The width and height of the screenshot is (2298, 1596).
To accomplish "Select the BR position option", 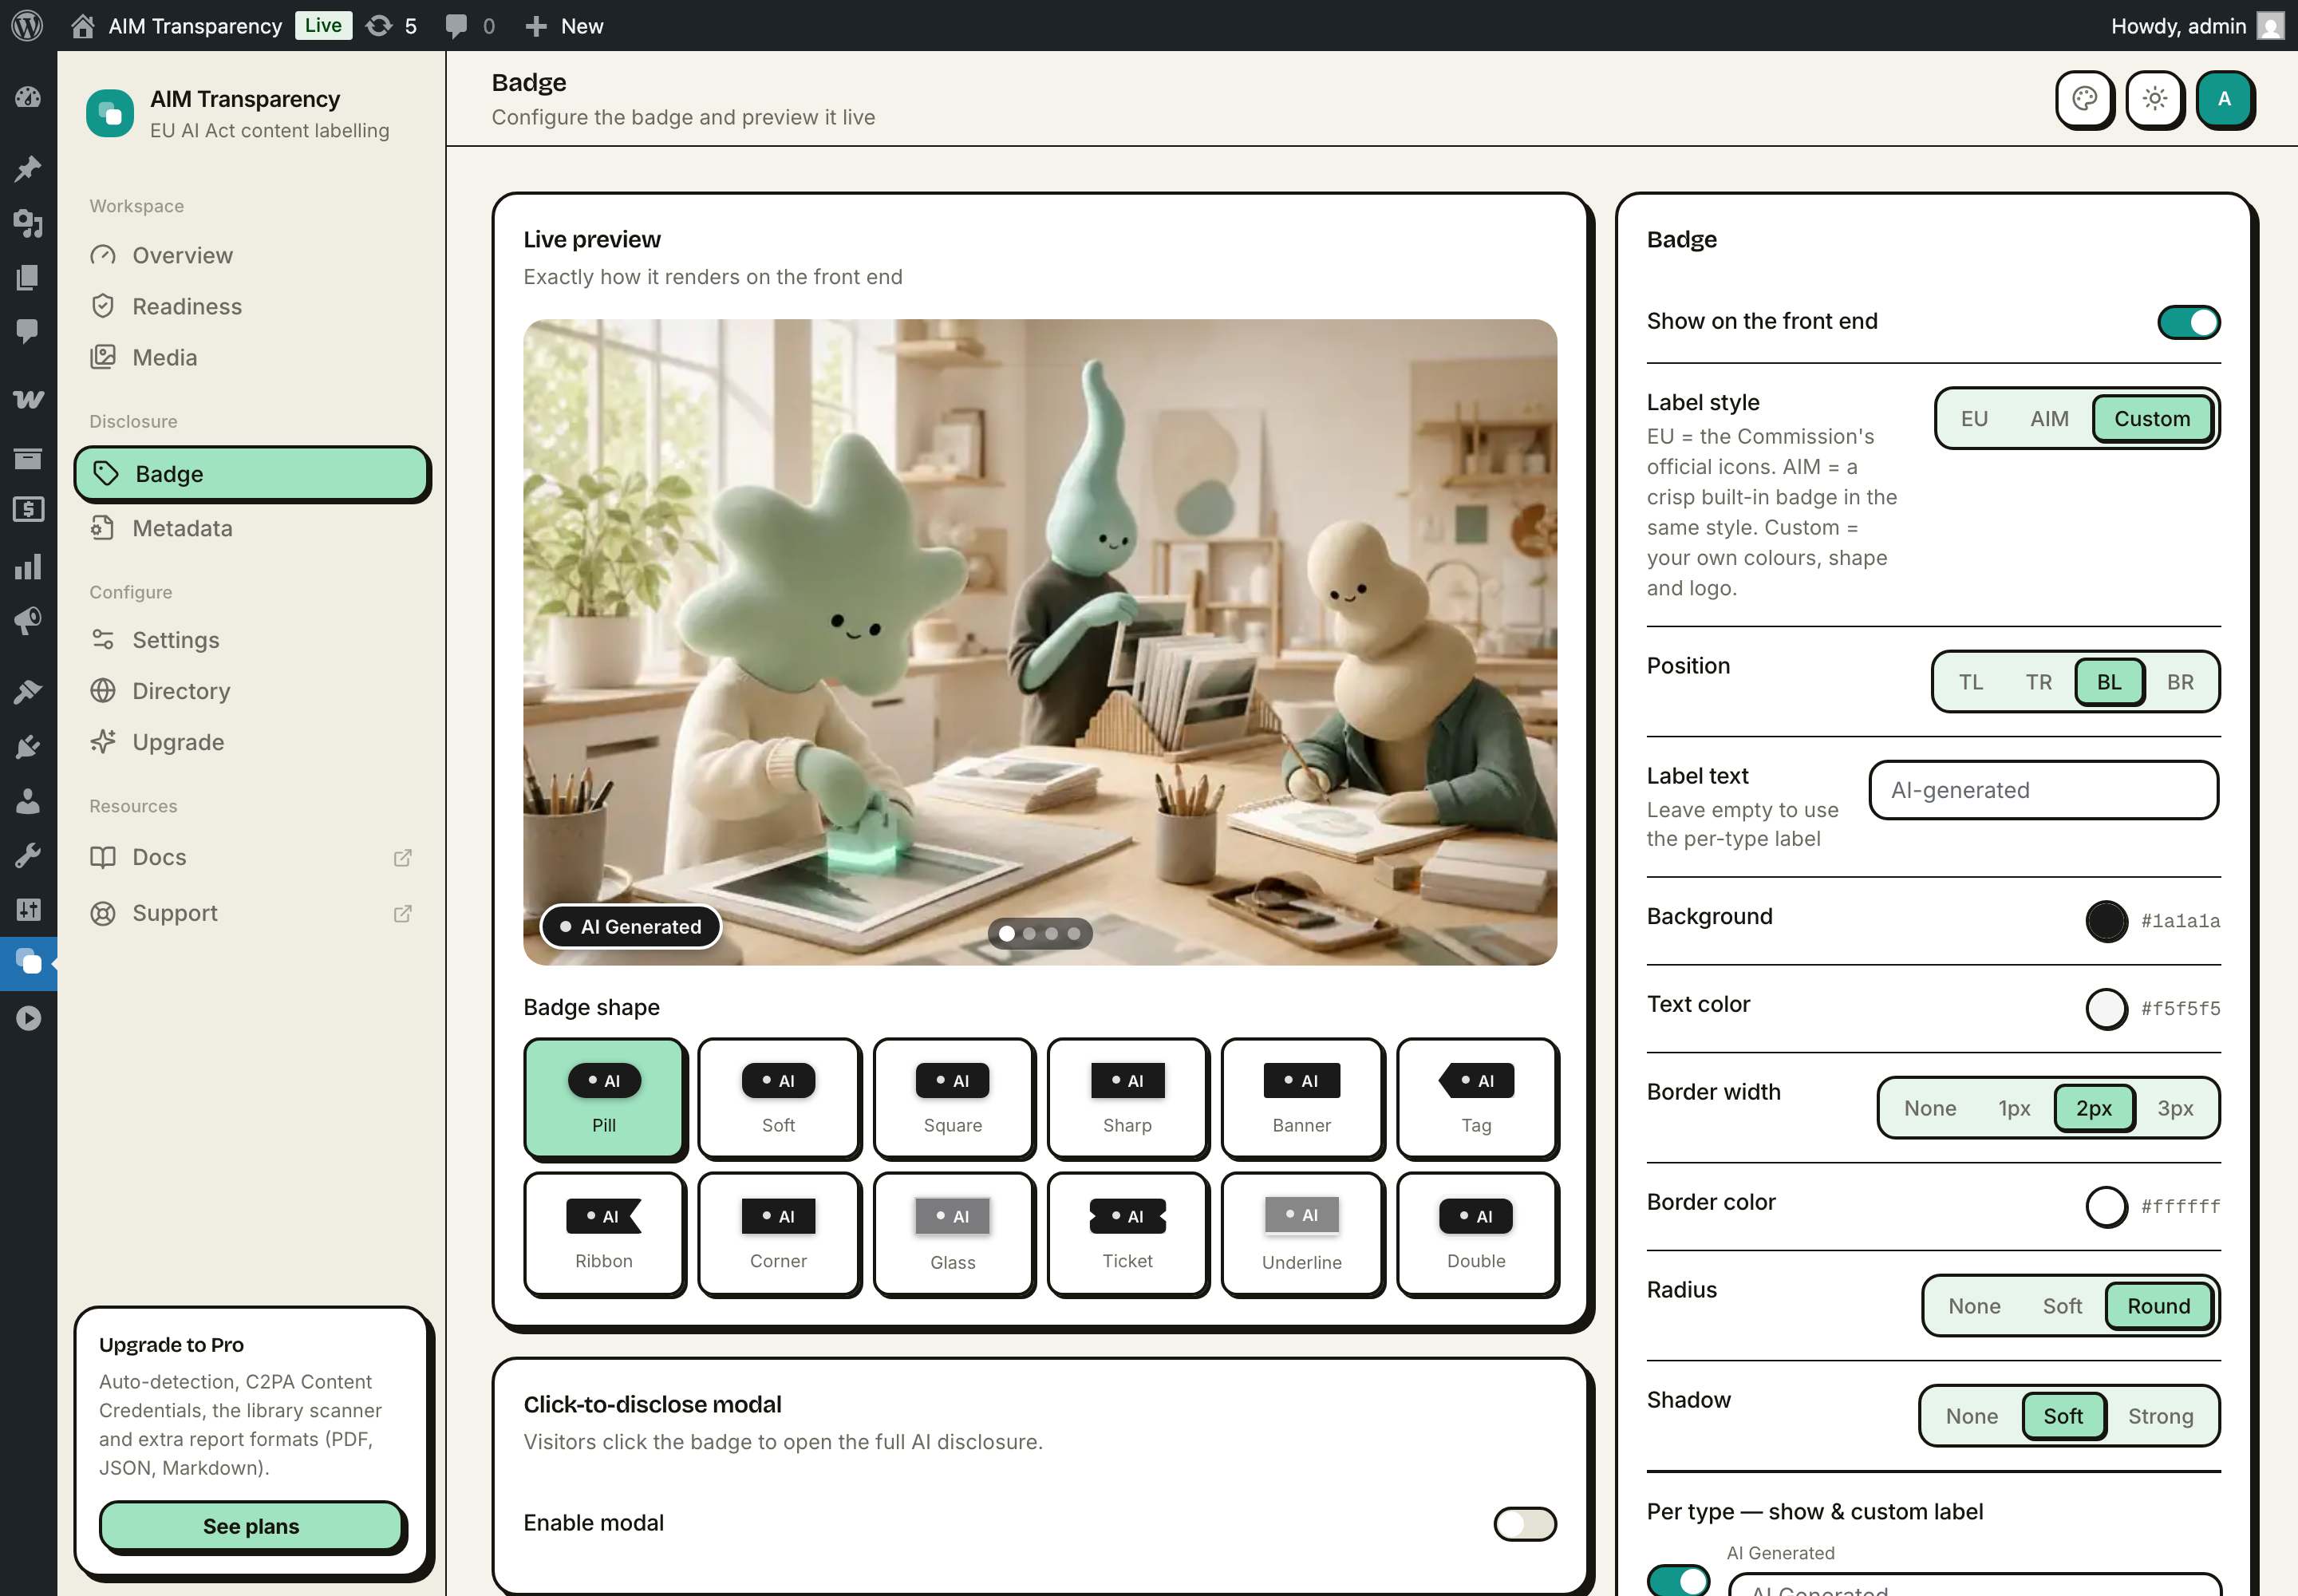I will point(2180,682).
